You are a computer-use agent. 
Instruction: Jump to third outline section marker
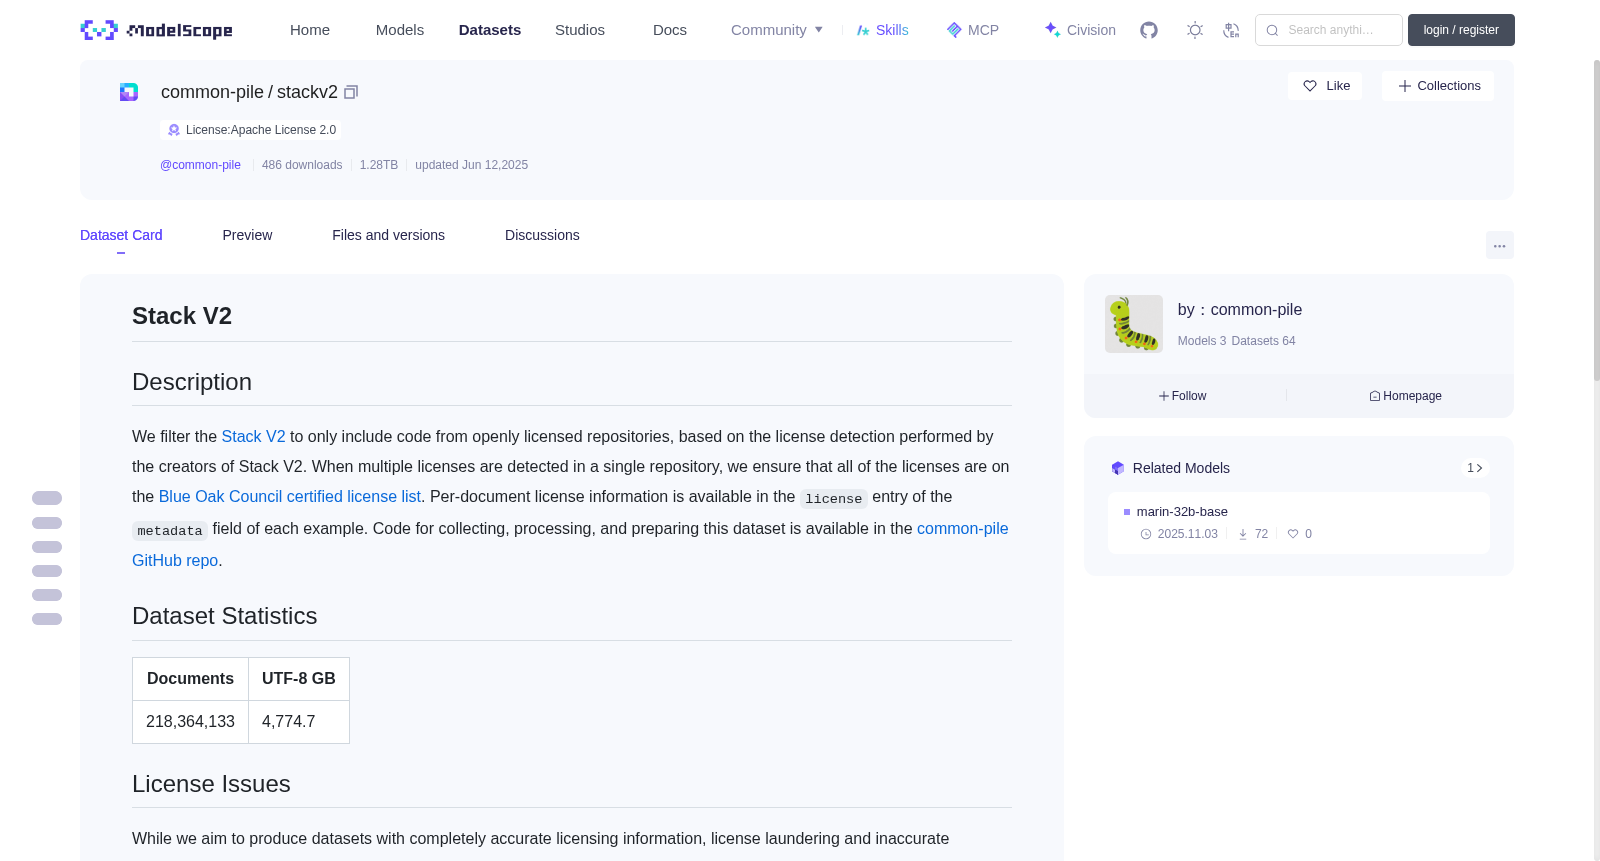pos(47,547)
